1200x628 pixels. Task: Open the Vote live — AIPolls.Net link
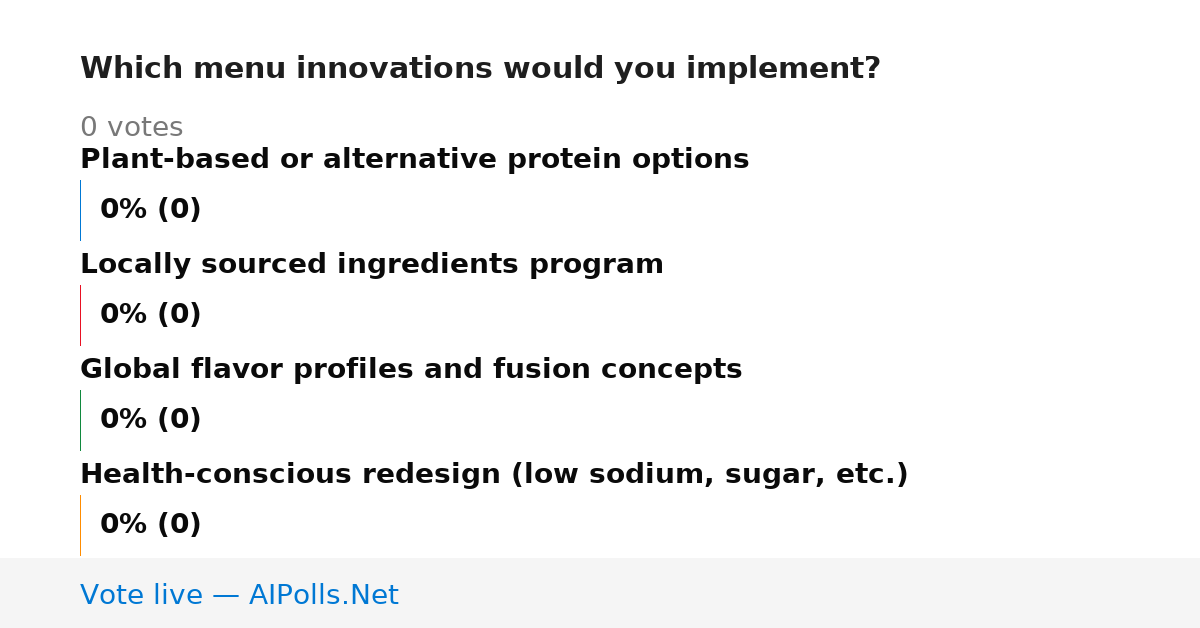(239, 595)
